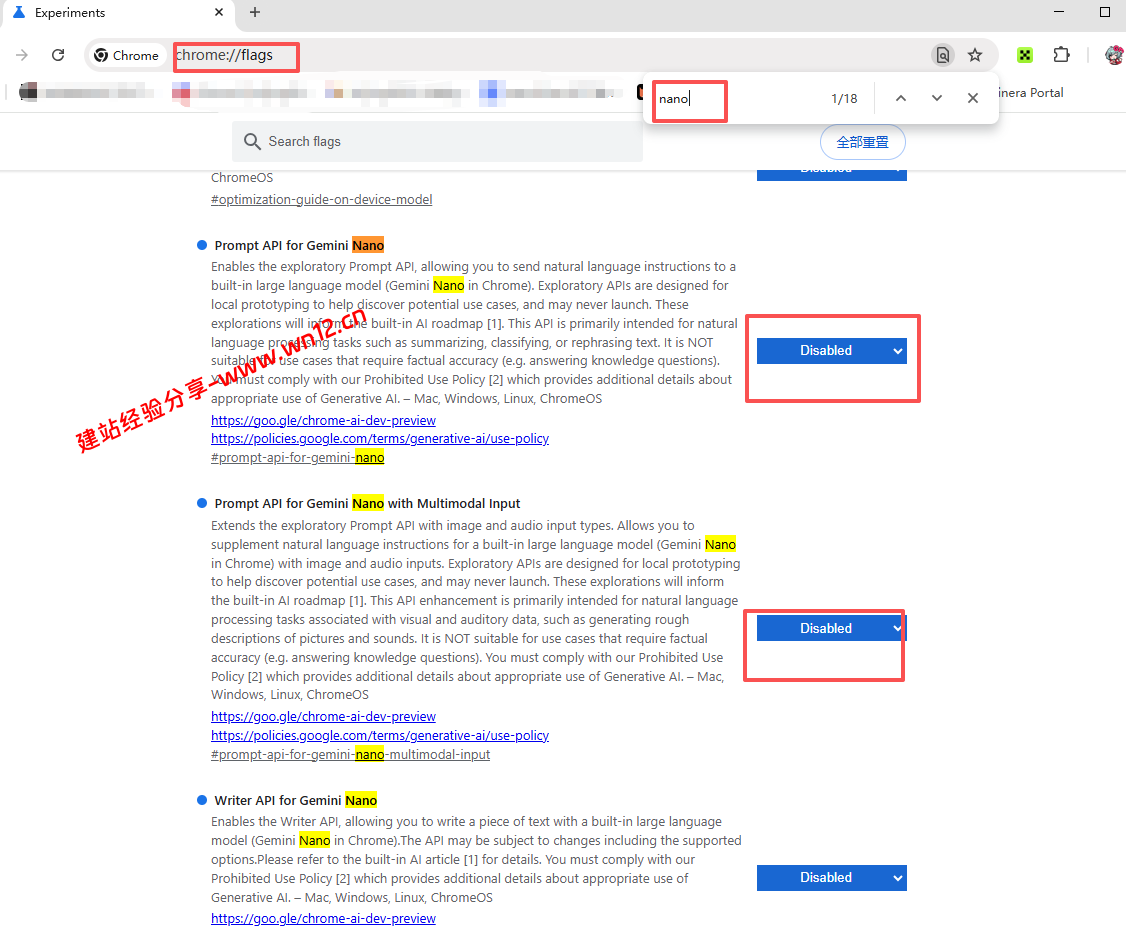
Task: Minimize the Chrome window
Action: [1058, 12]
